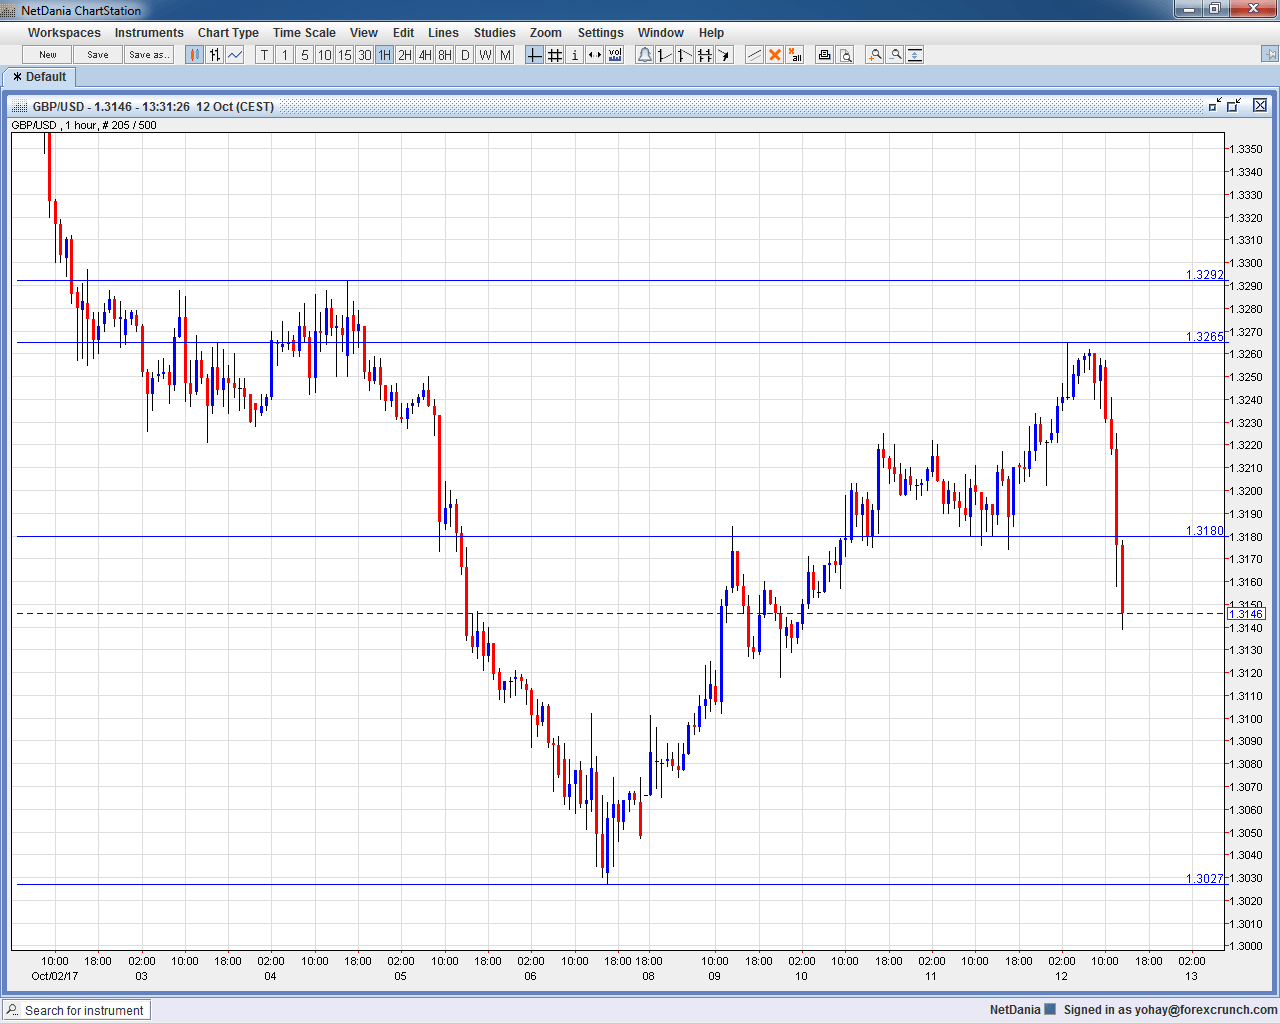This screenshot has width=1280, height=1024.
Task: Select the first order line tool icon
Action: pyautogui.click(x=665, y=55)
